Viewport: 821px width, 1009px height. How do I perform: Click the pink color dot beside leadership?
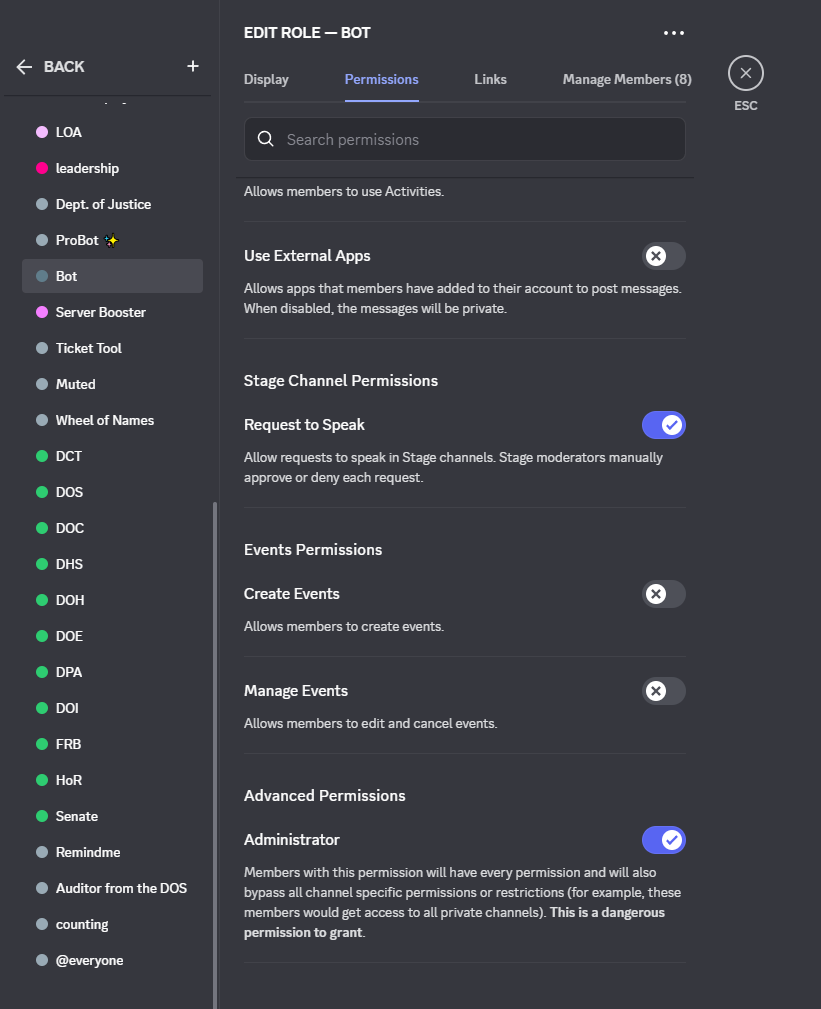[x=42, y=168]
